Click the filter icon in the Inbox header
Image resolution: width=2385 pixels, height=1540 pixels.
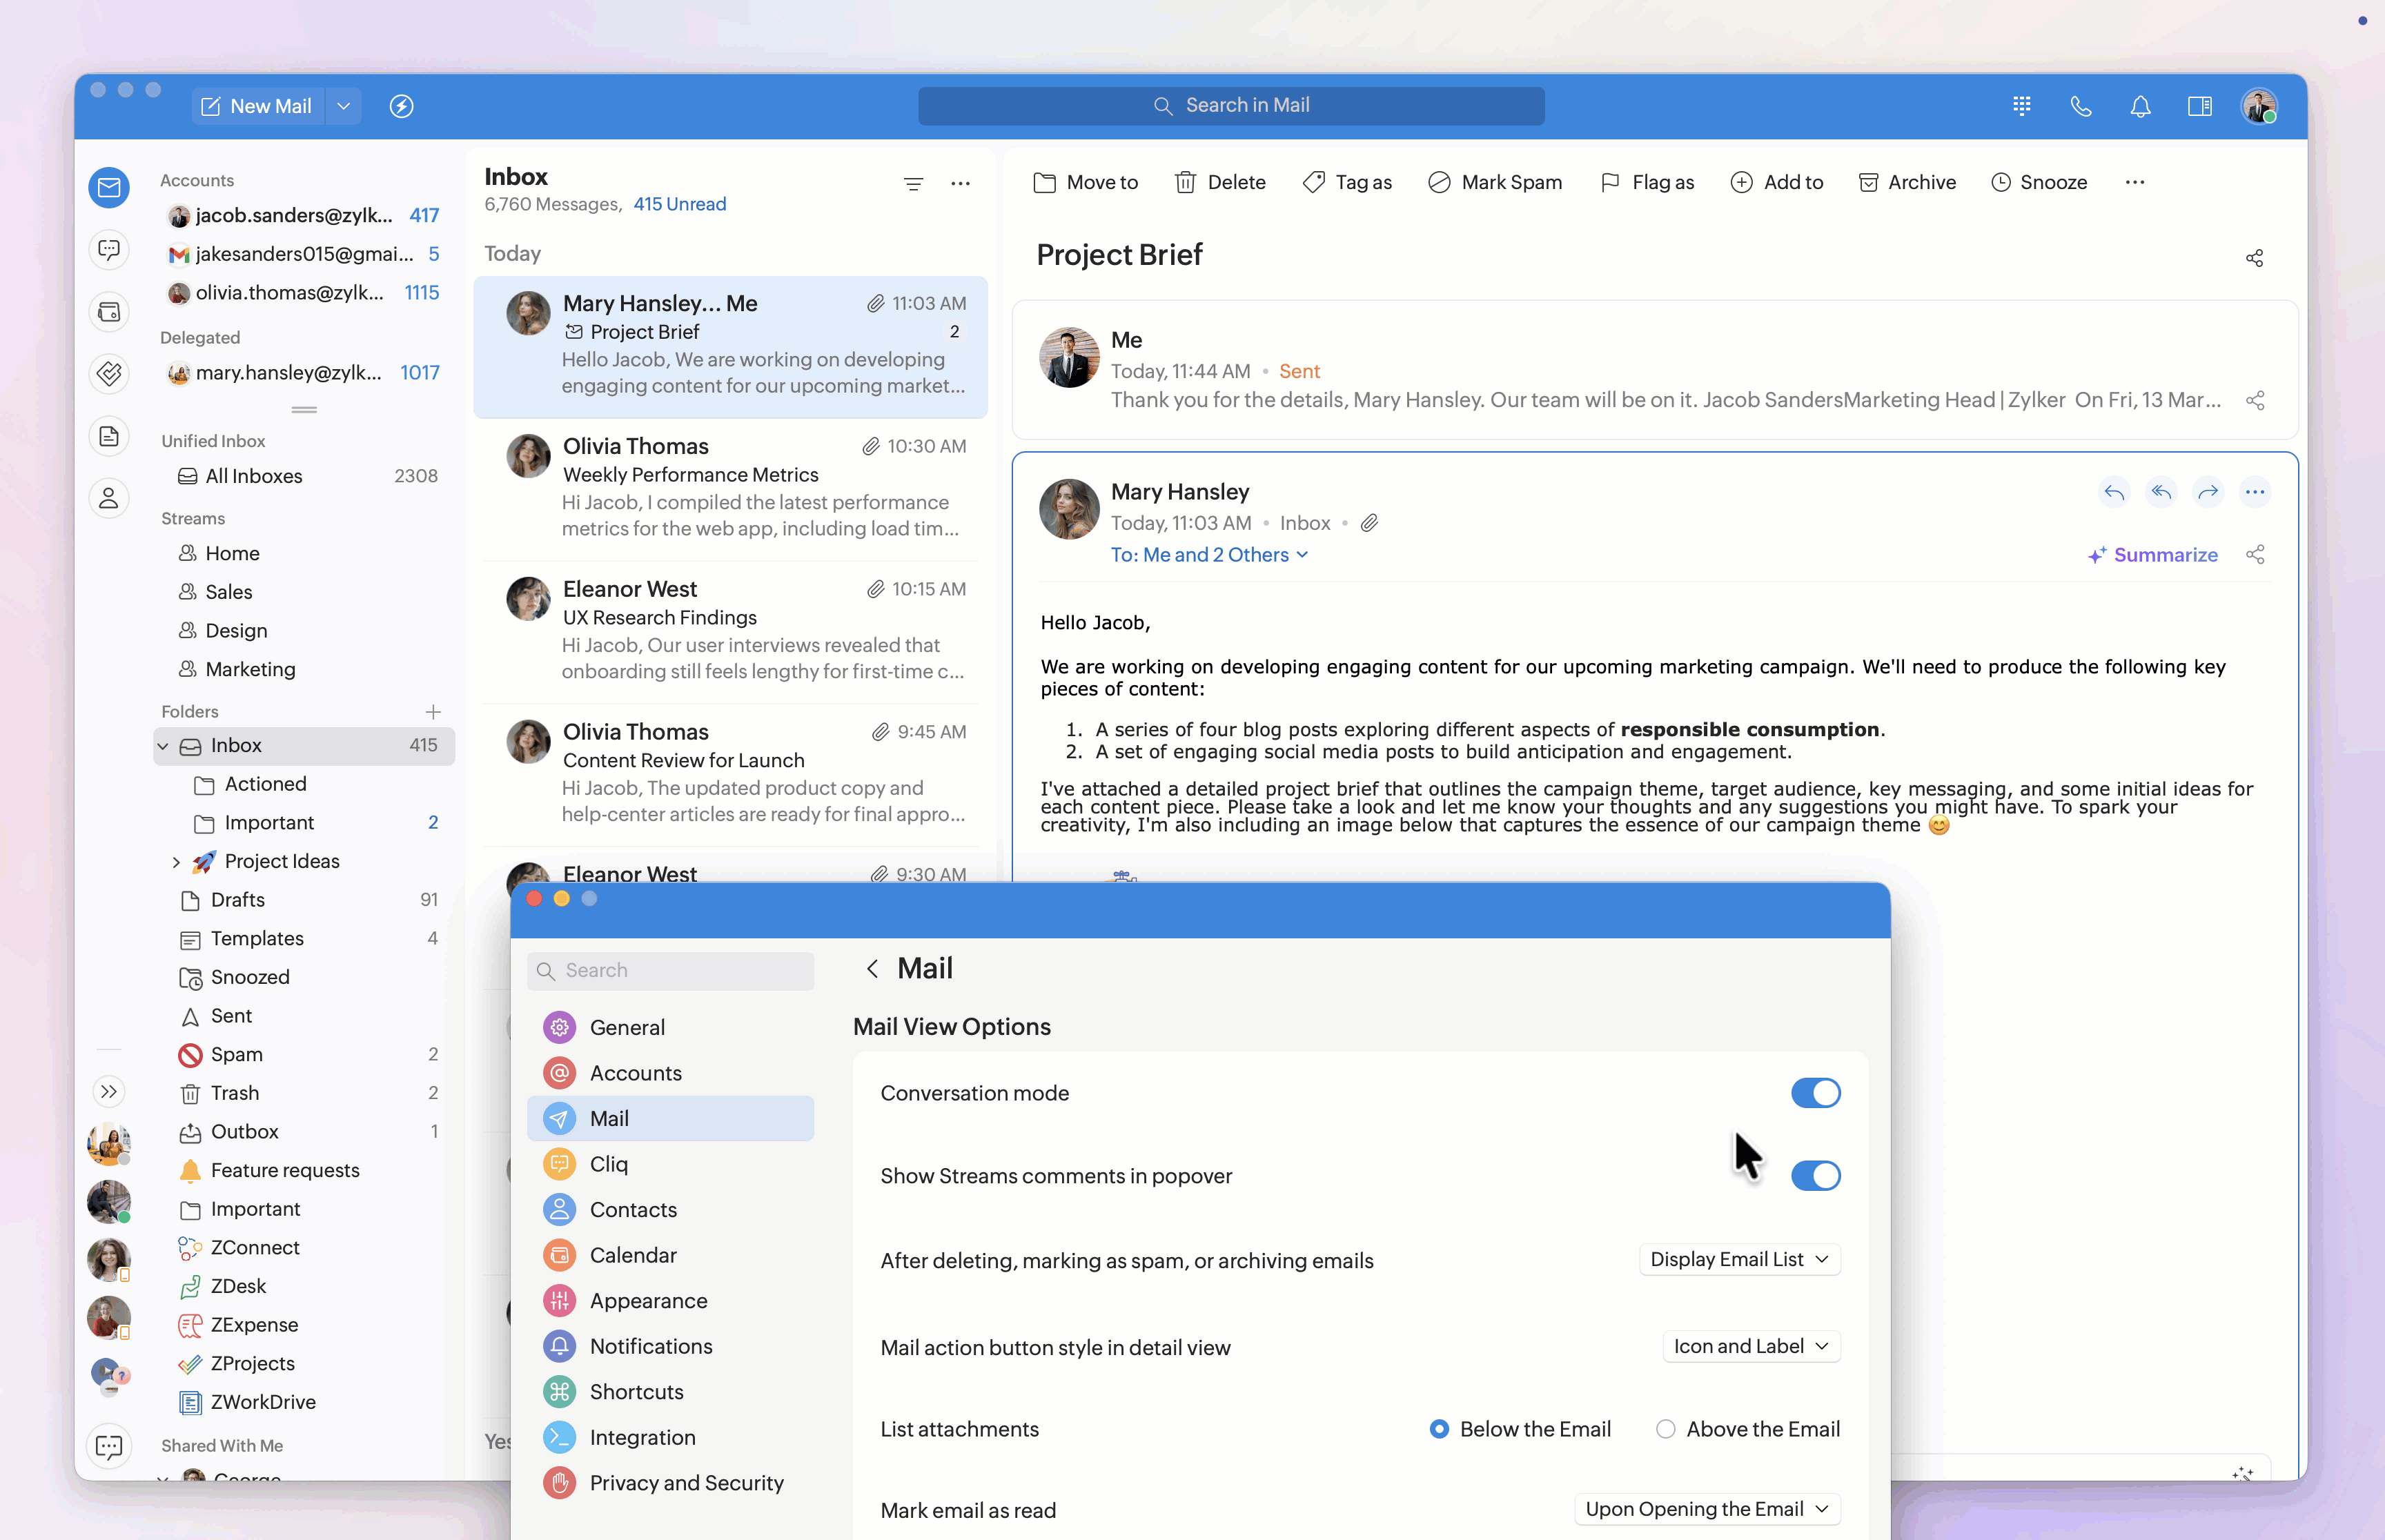click(x=912, y=184)
